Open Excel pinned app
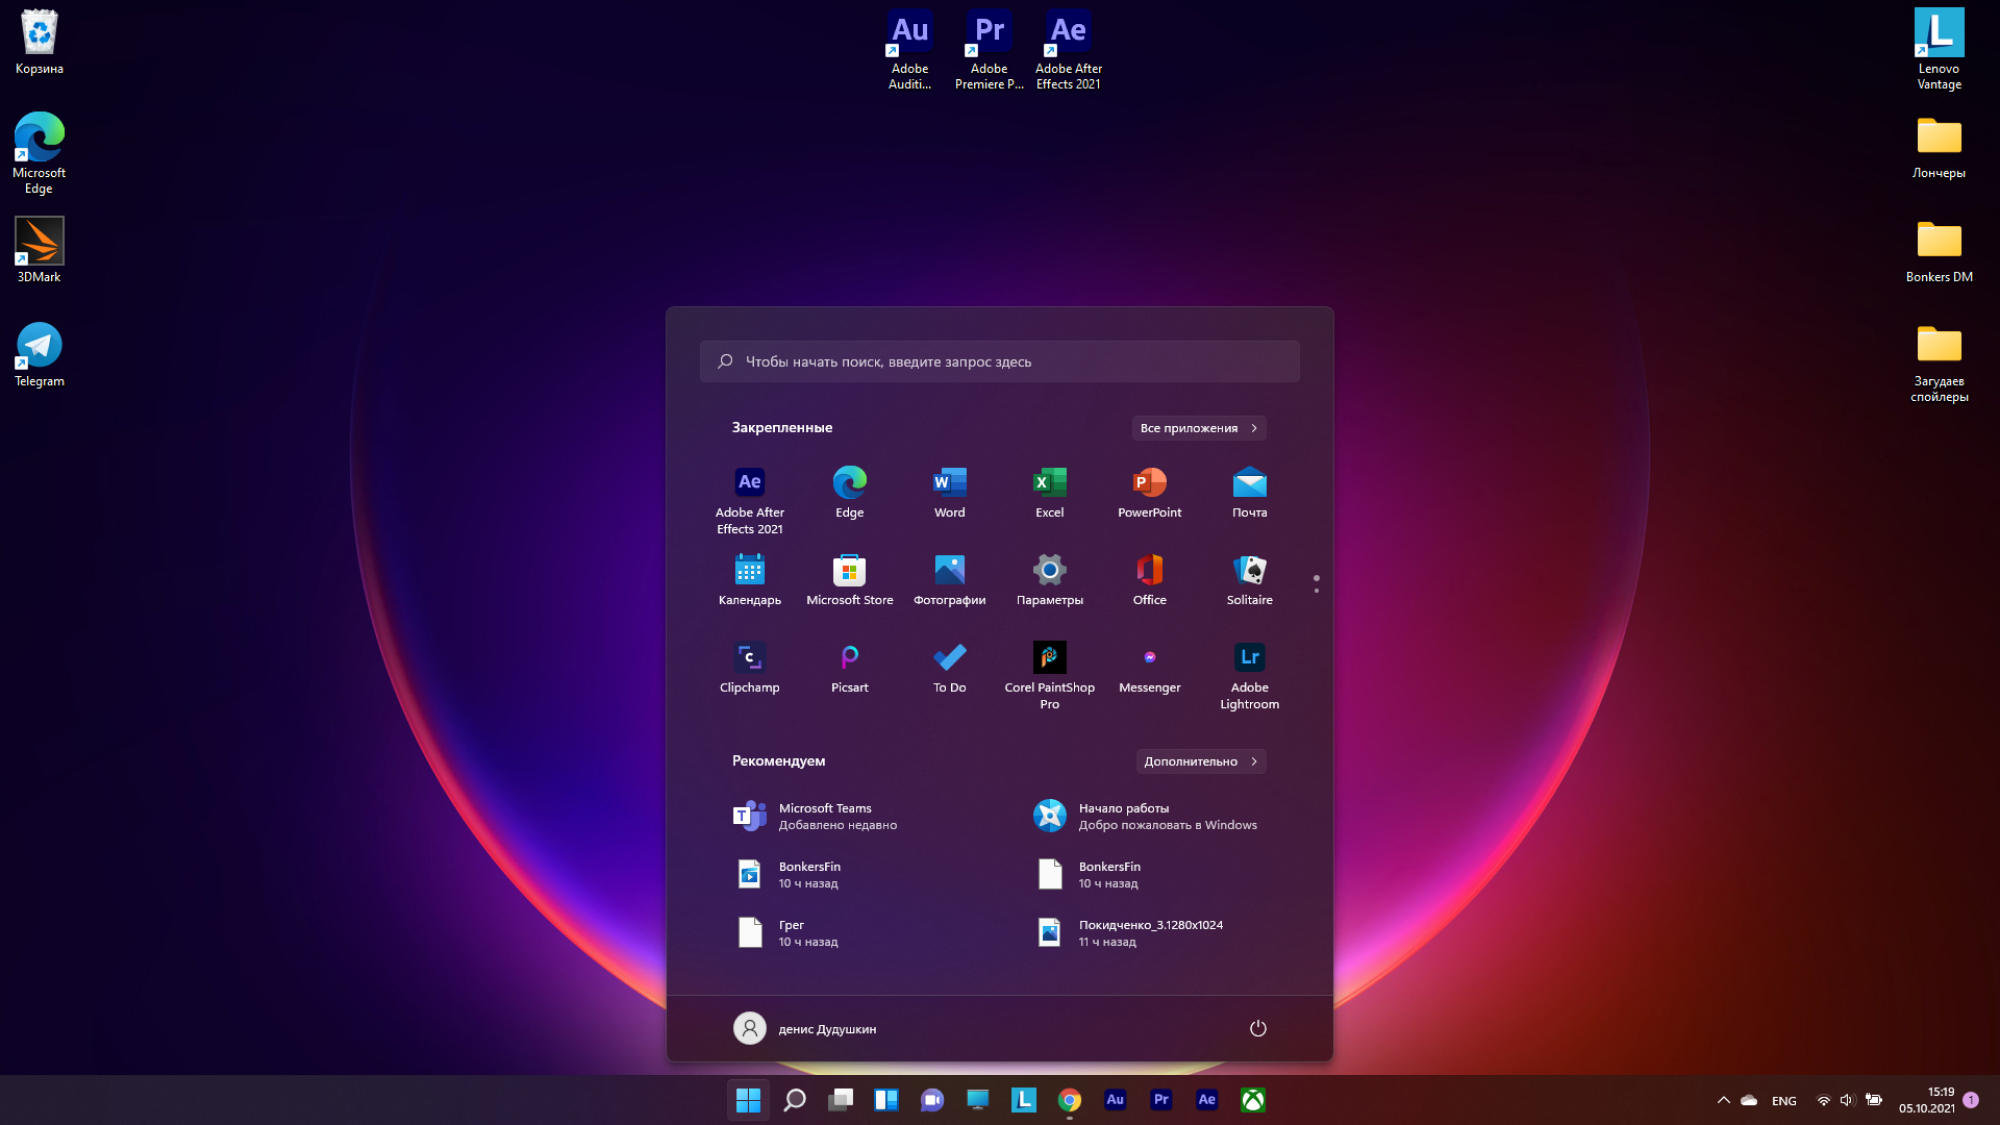The image size is (2000, 1125). 1049,492
